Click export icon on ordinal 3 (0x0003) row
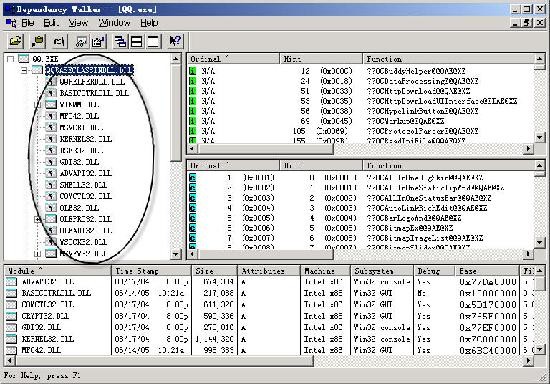The height and width of the screenshot is (384, 550). (193, 198)
